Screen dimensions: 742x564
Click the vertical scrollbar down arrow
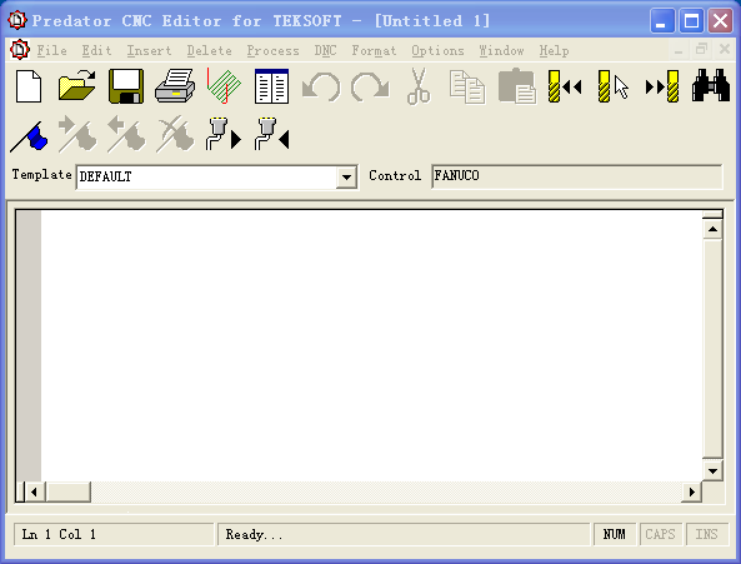click(x=712, y=470)
